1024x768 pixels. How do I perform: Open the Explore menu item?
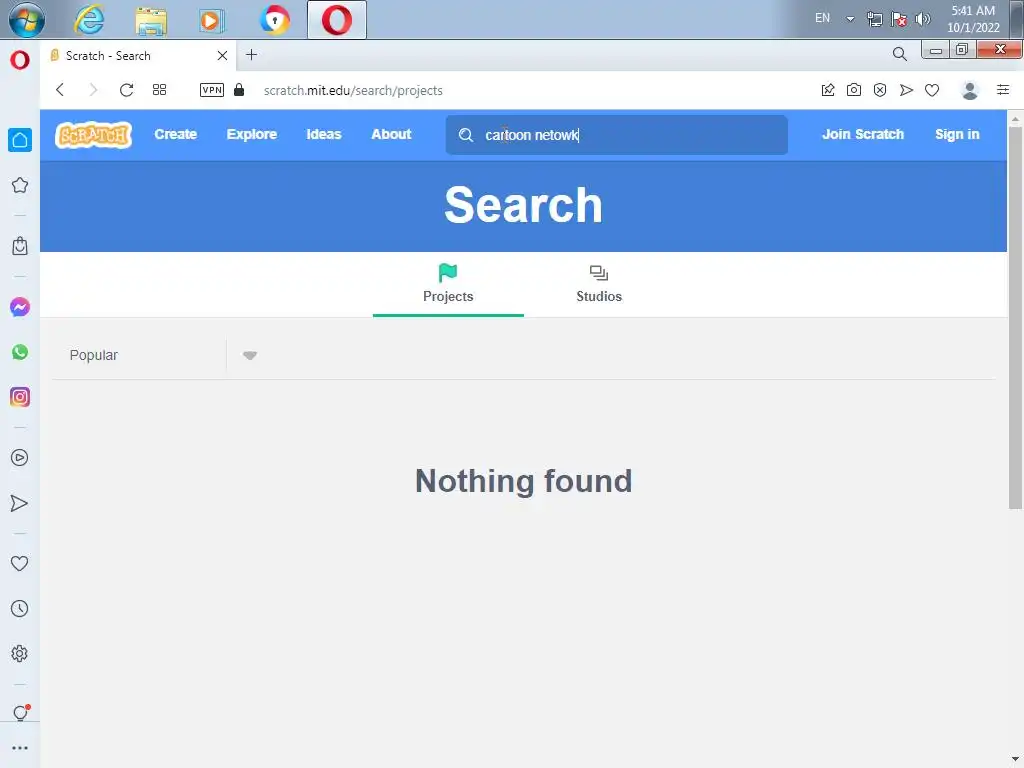pos(251,134)
